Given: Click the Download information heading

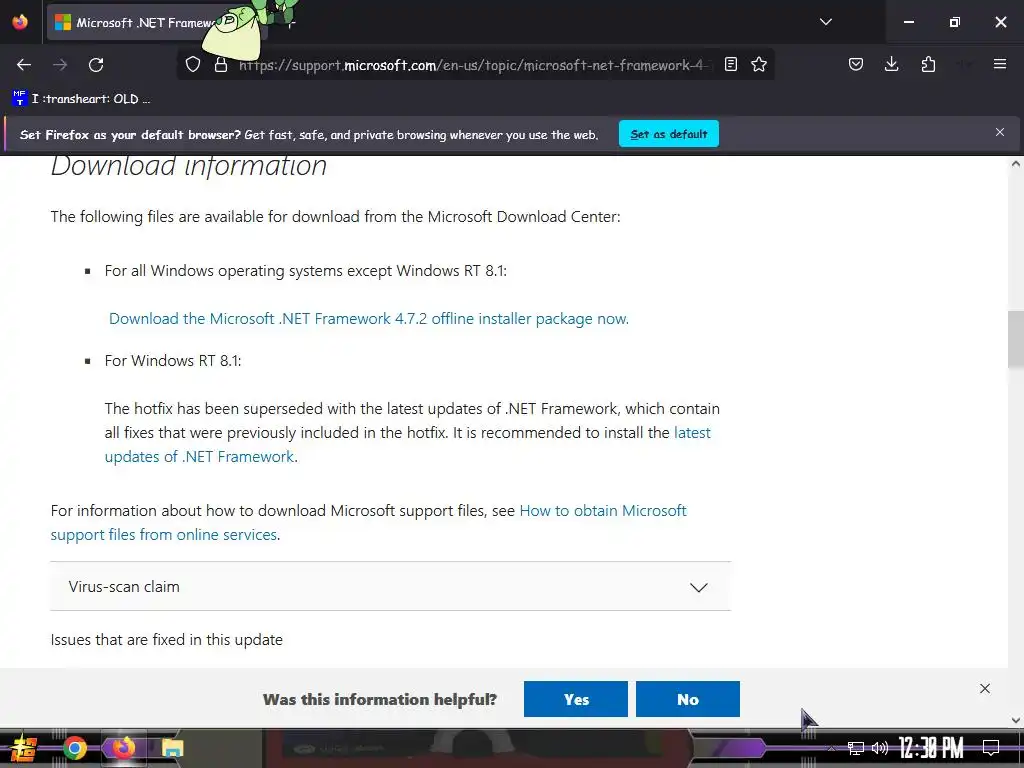Looking at the screenshot, I should (189, 166).
